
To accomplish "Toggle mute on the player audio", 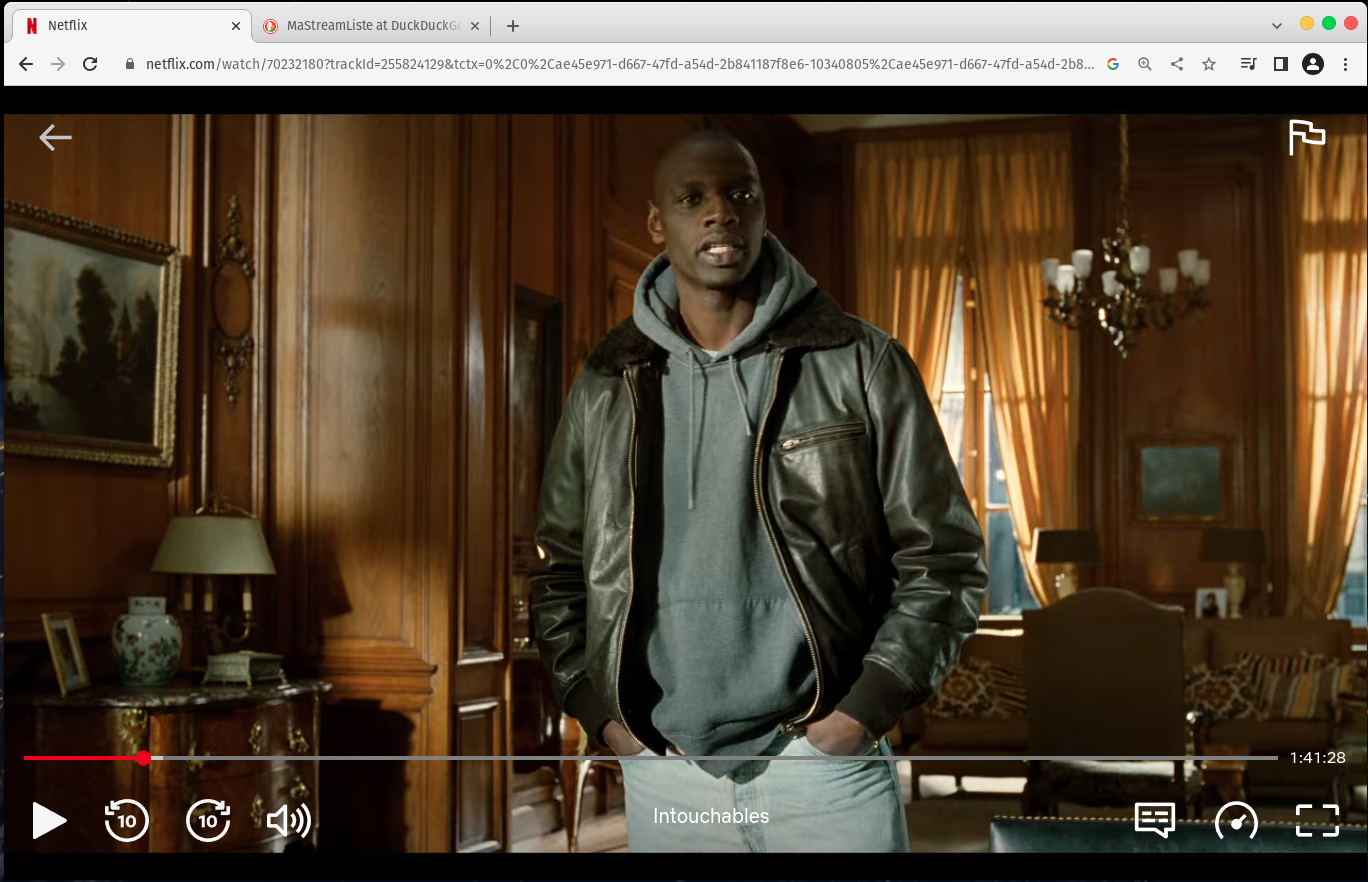I will 286,820.
